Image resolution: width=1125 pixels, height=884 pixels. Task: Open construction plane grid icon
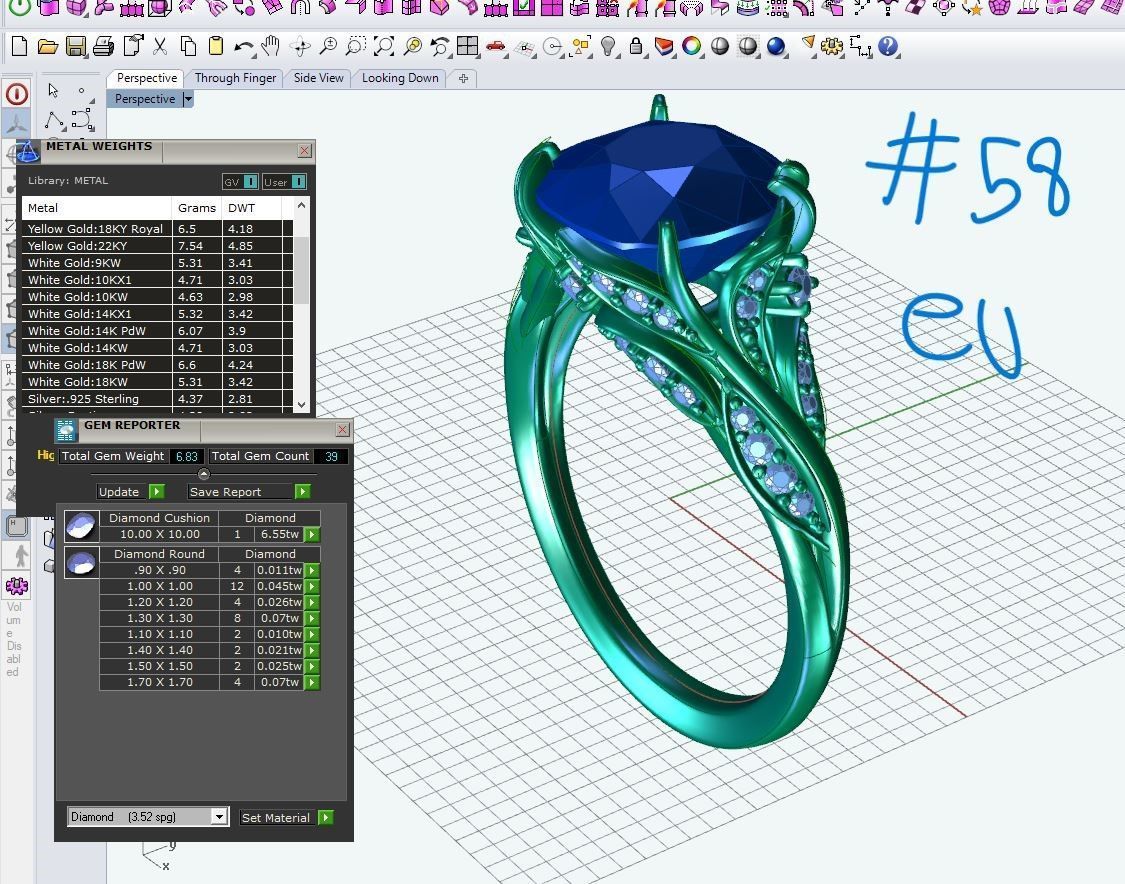[x=525, y=48]
